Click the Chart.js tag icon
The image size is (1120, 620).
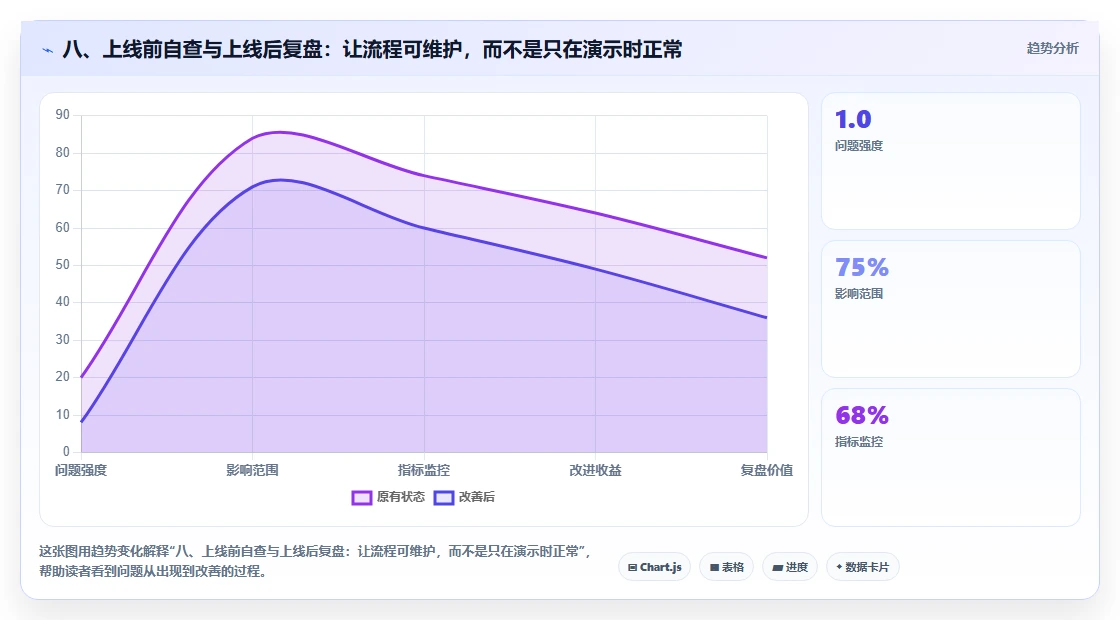(632, 568)
